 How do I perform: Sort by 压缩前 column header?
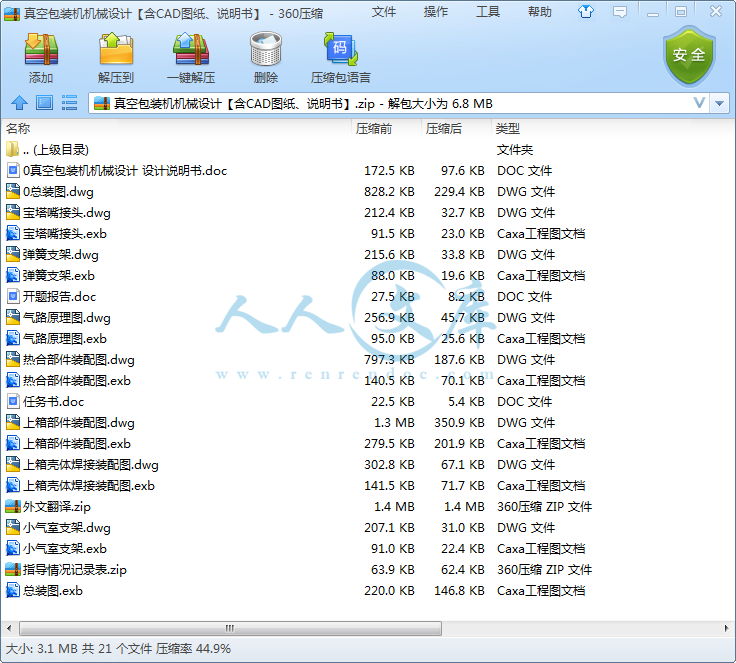pyautogui.click(x=374, y=128)
